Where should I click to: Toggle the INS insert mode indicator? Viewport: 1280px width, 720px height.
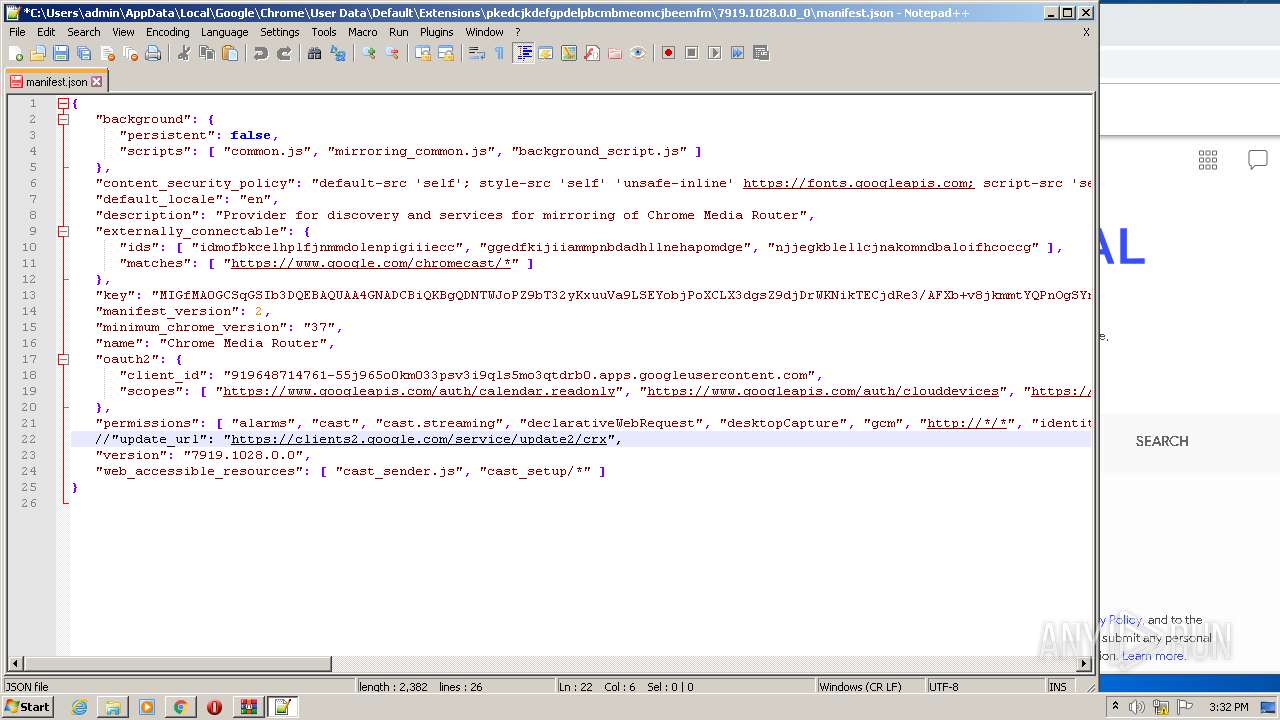tap(1058, 687)
